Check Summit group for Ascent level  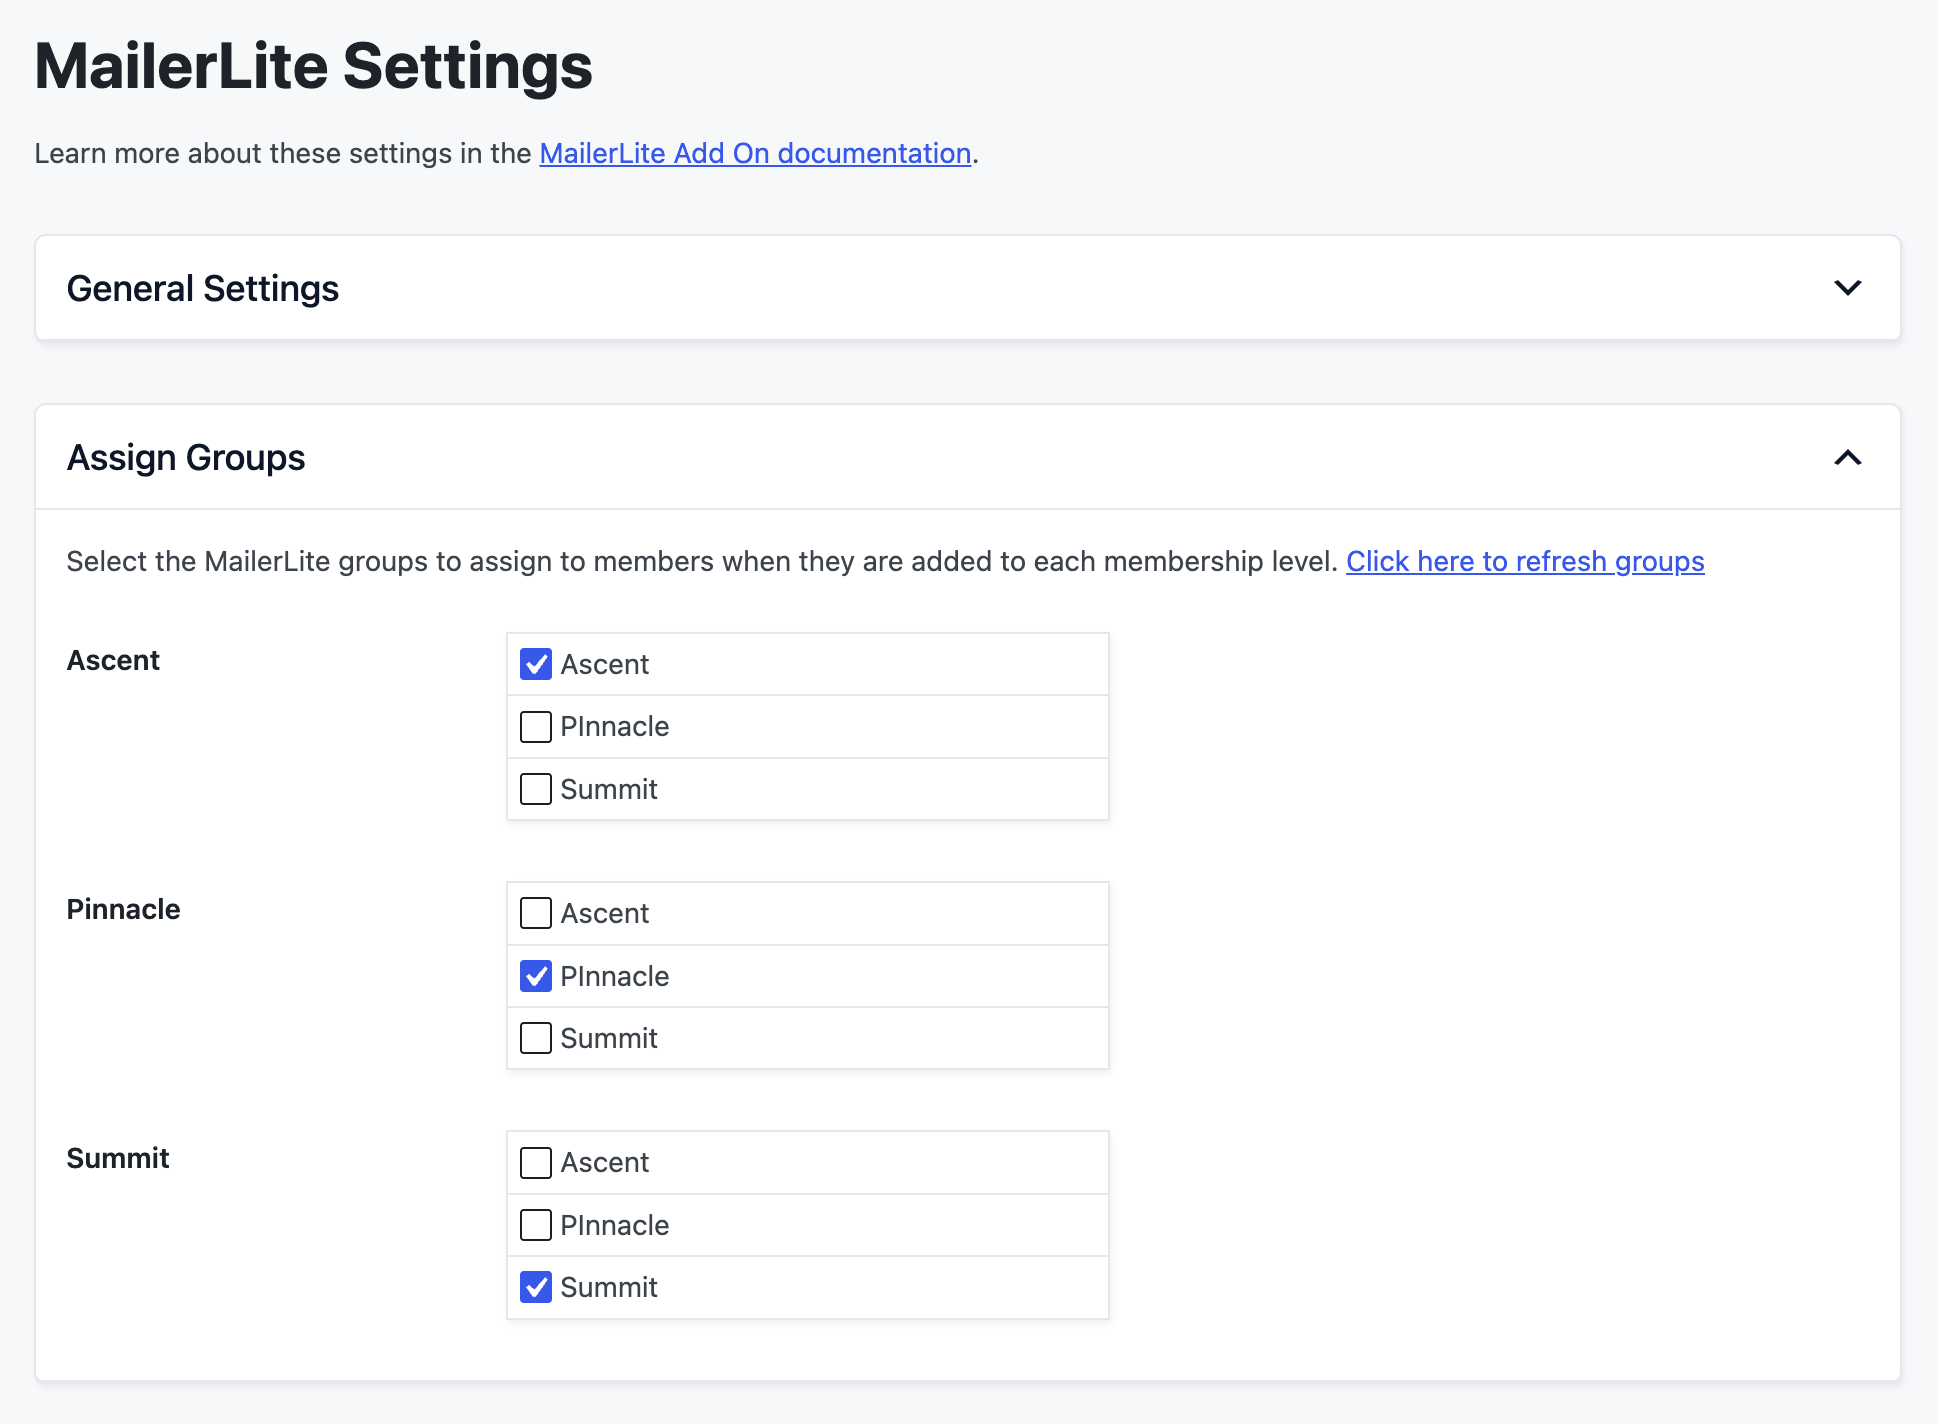click(x=536, y=789)
